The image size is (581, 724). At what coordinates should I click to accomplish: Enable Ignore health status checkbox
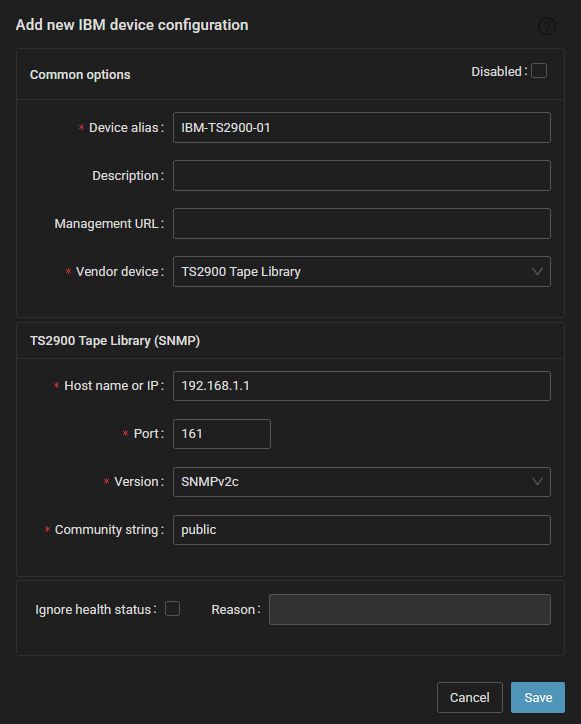click(x=173, y=609)
